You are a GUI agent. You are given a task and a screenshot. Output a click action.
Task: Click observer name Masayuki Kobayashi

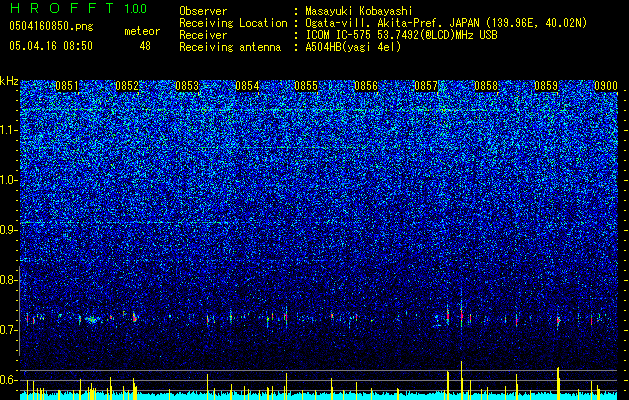[x=359, y=11]
